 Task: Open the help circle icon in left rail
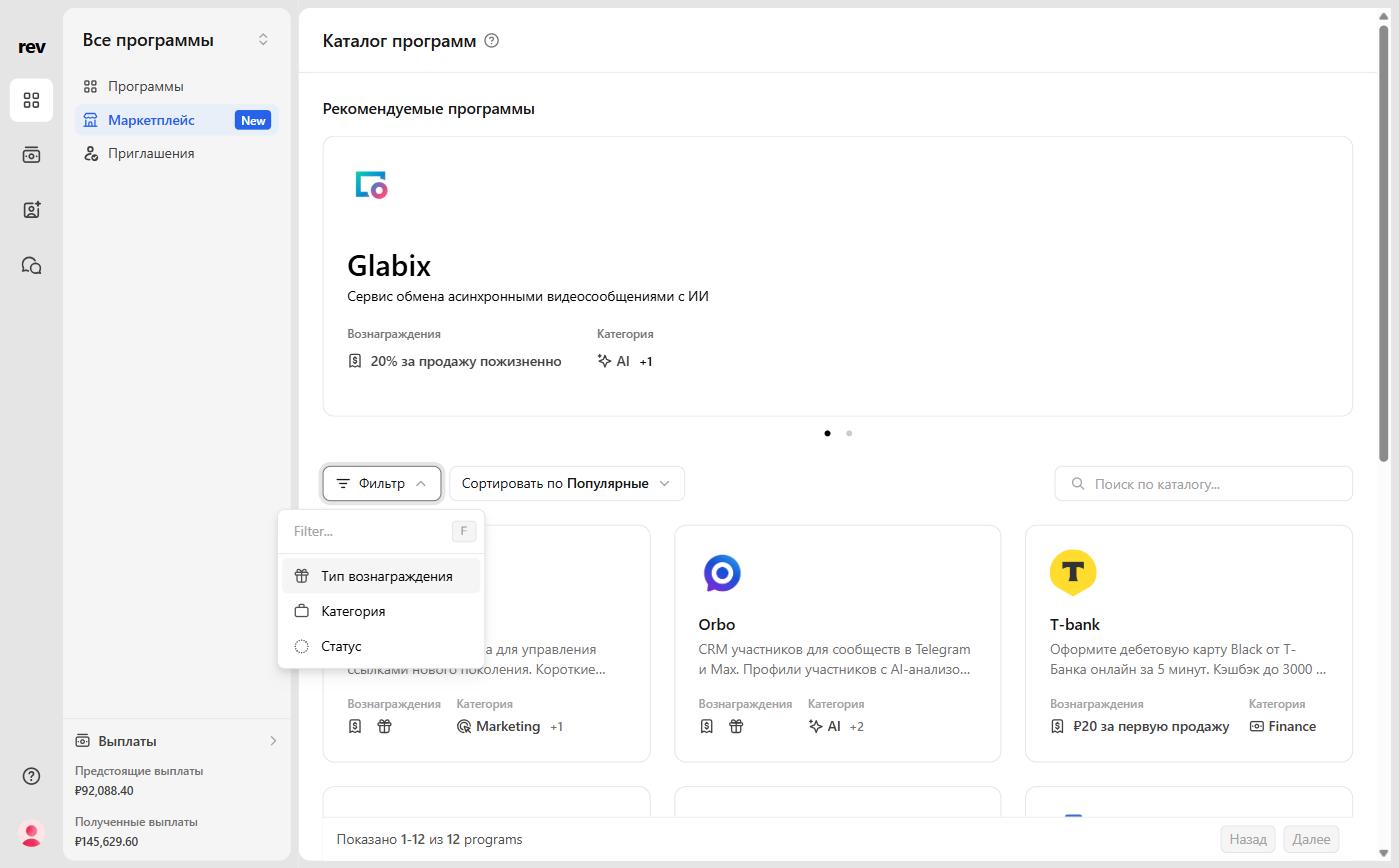coord(31,776)
